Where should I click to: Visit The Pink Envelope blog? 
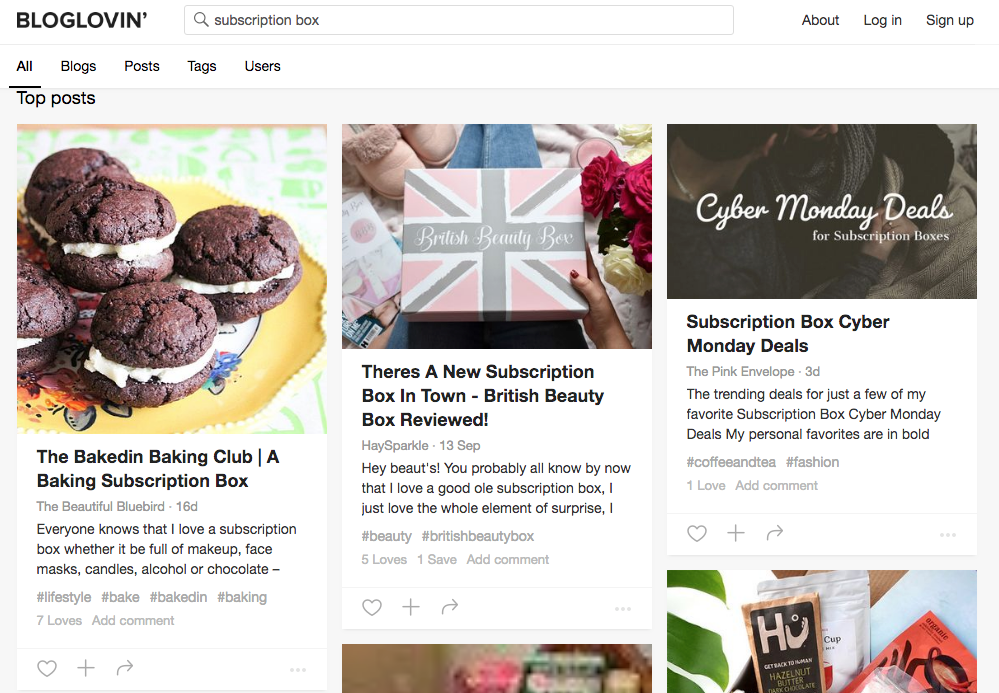point(740,371)
